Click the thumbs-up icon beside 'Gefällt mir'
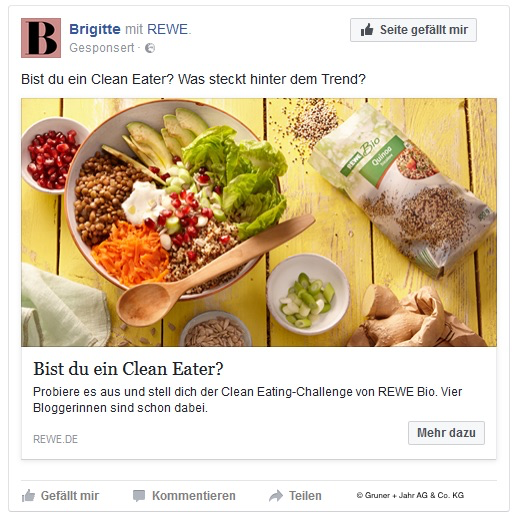Viewport: 524px width, 521px height. tap(28, 496)
